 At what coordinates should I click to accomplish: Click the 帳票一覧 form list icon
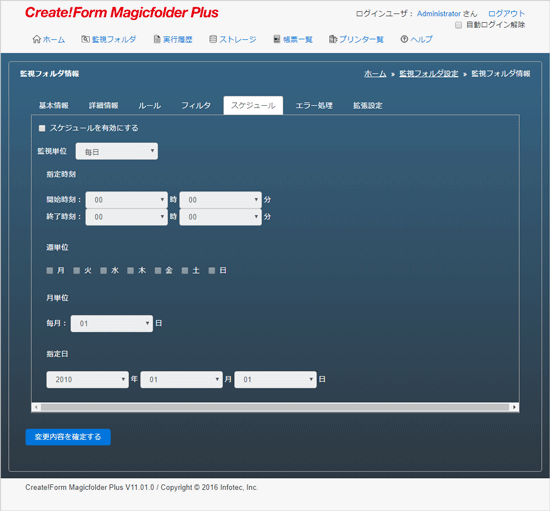tap(277, 39)
